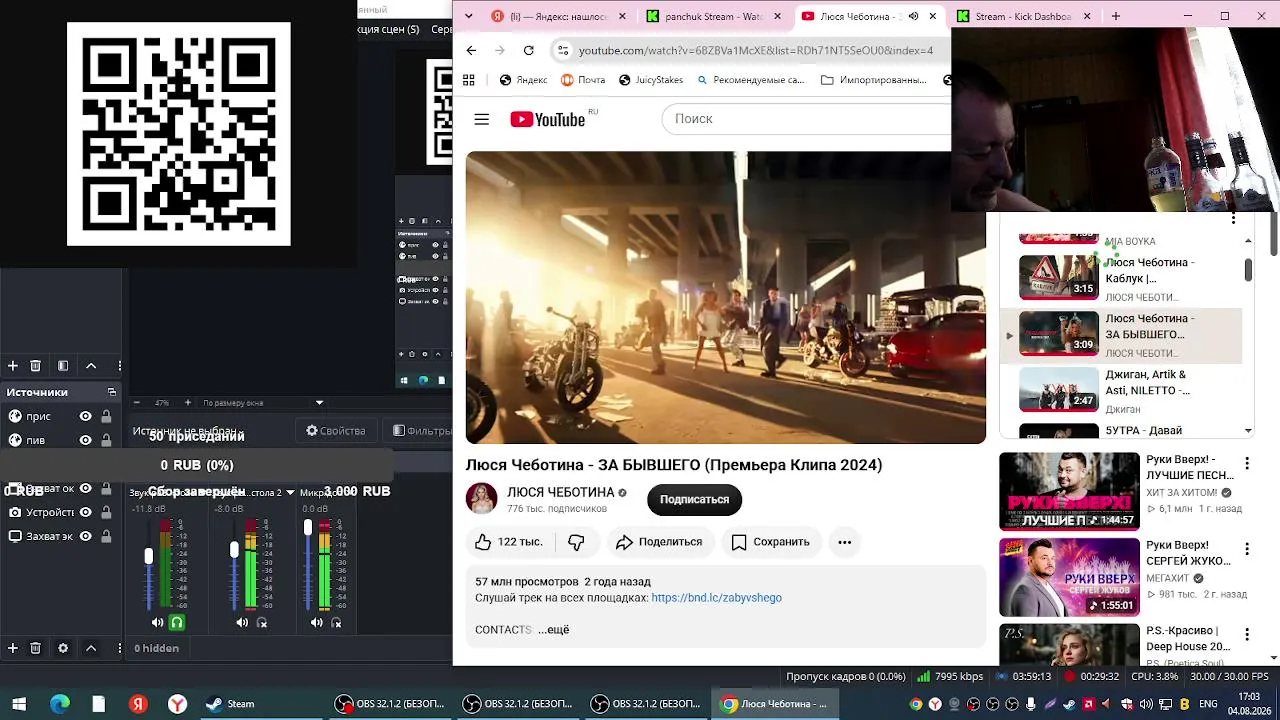Like the video with 122 тыс. likes
The height and width of the screenshot is (720, 1280).
[x=509, y=542]
